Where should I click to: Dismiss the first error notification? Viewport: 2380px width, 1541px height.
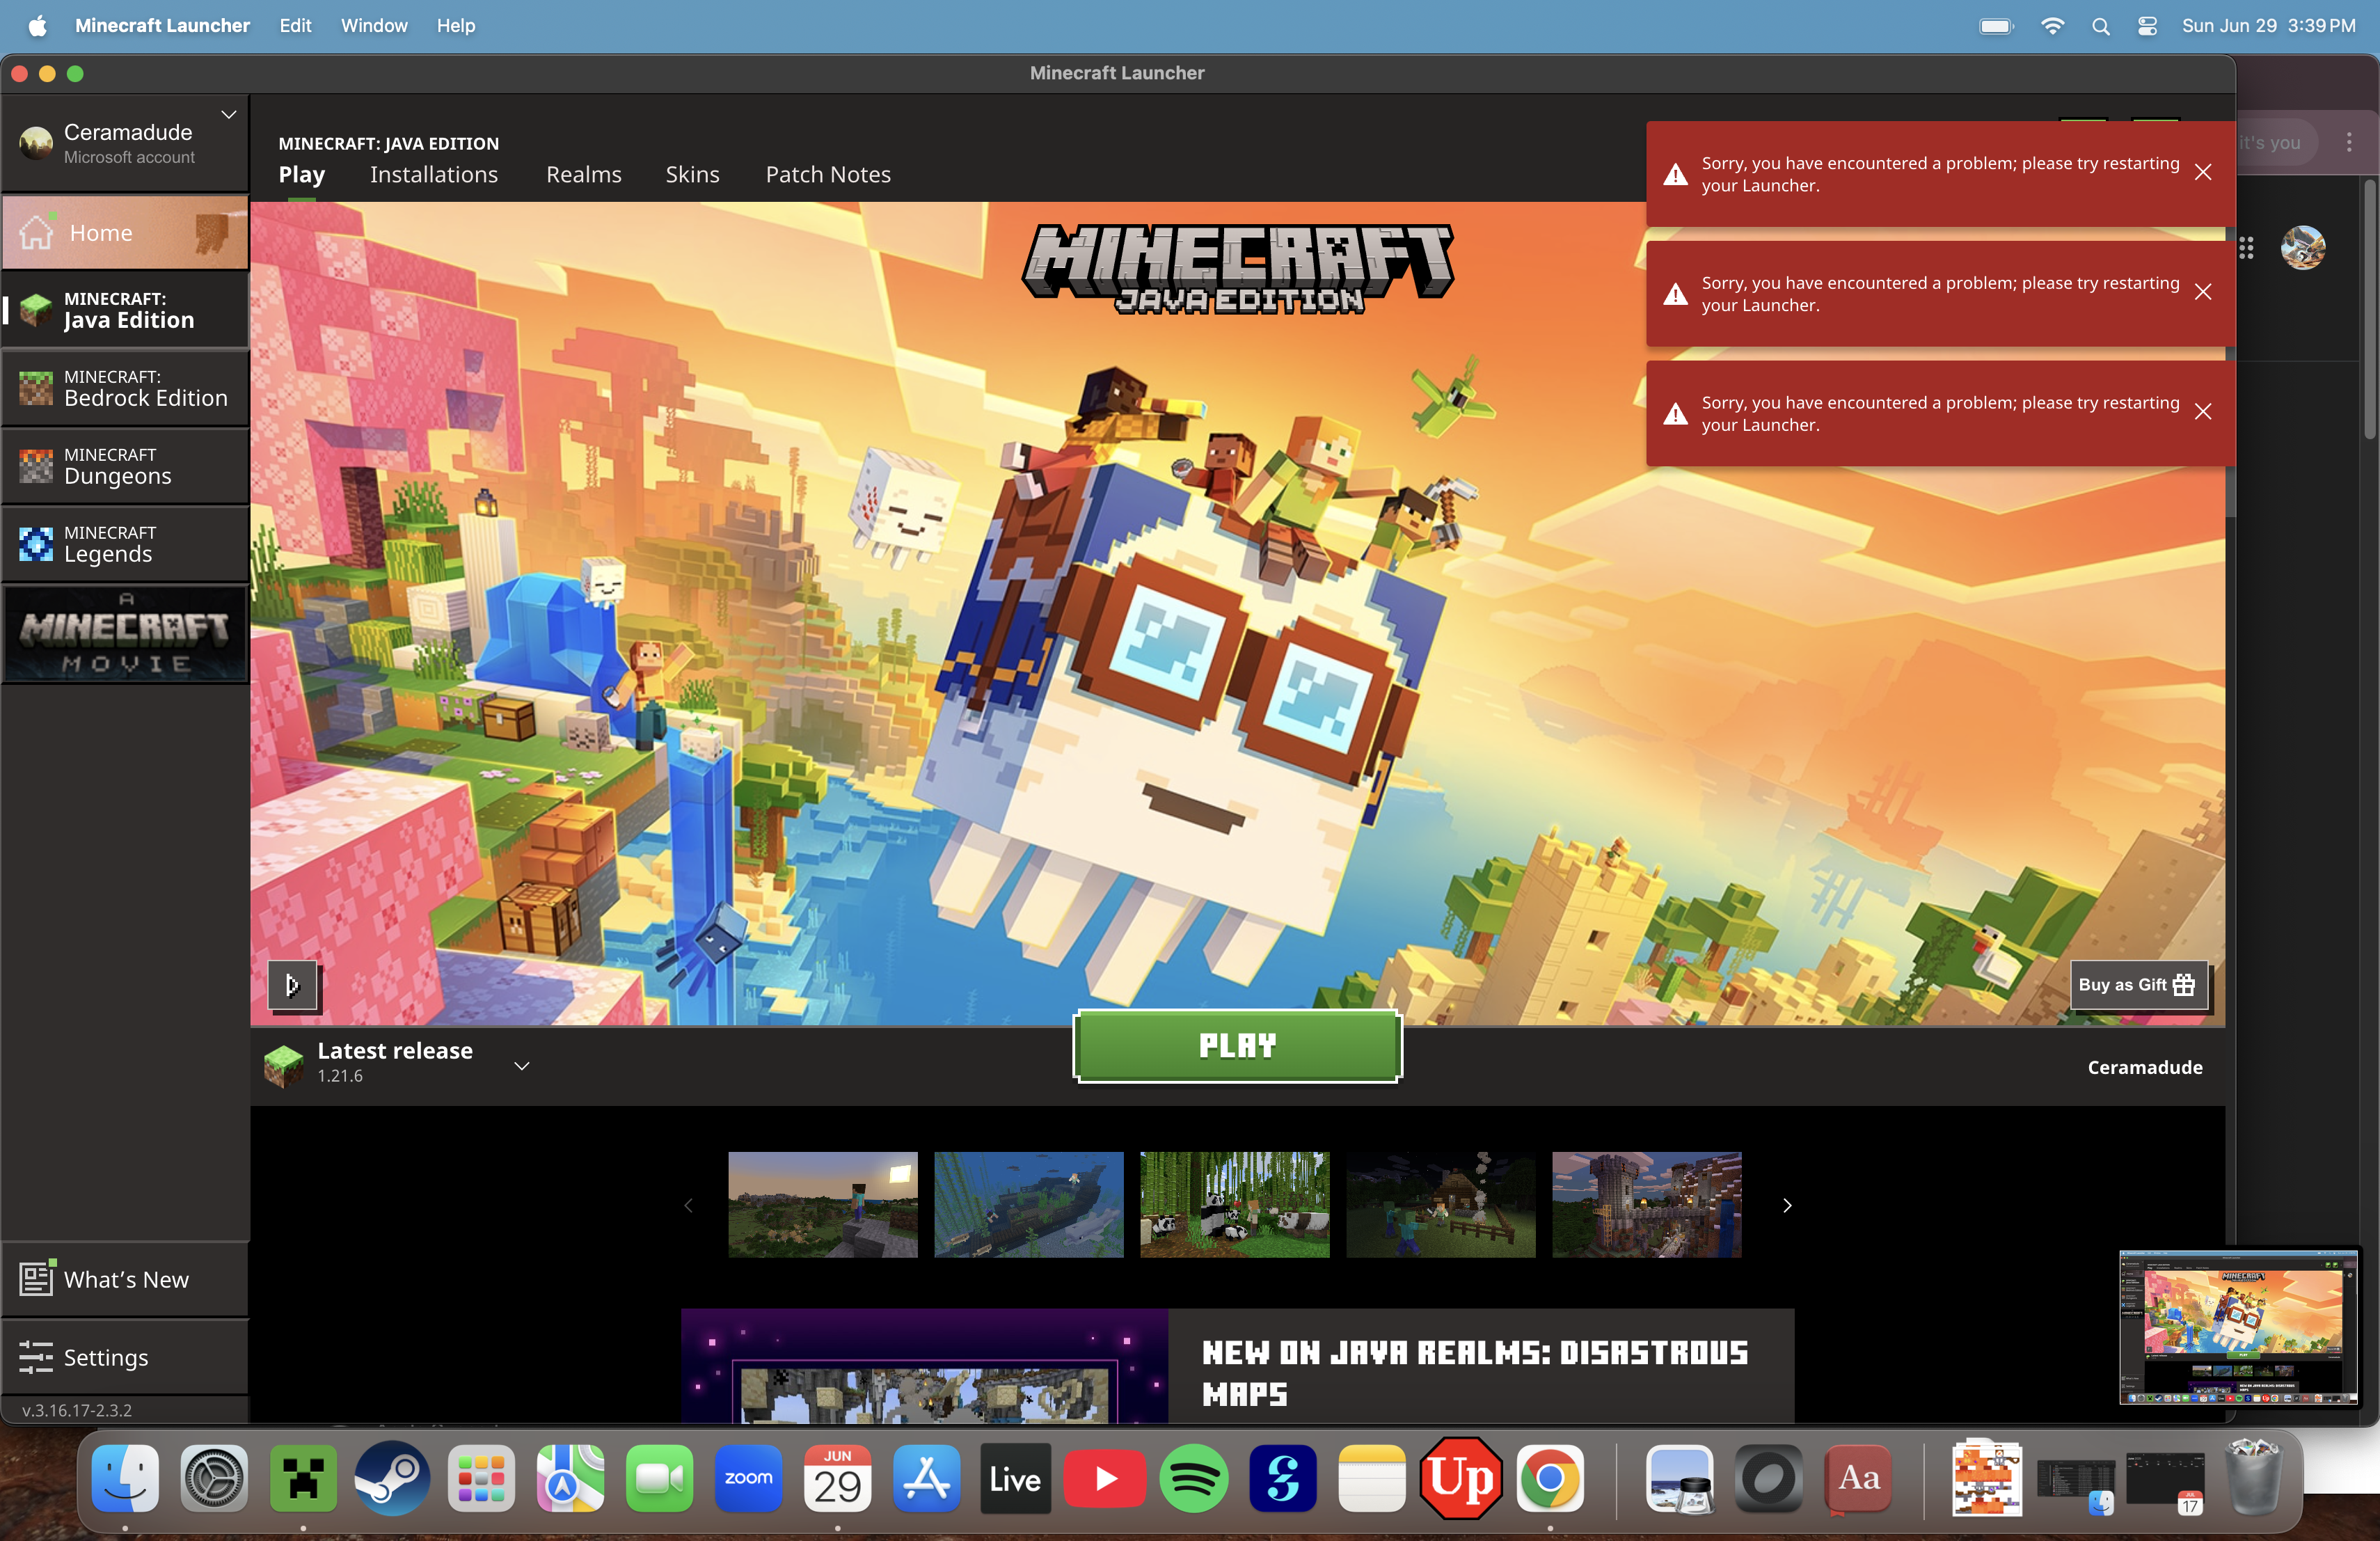[2203, 173]
